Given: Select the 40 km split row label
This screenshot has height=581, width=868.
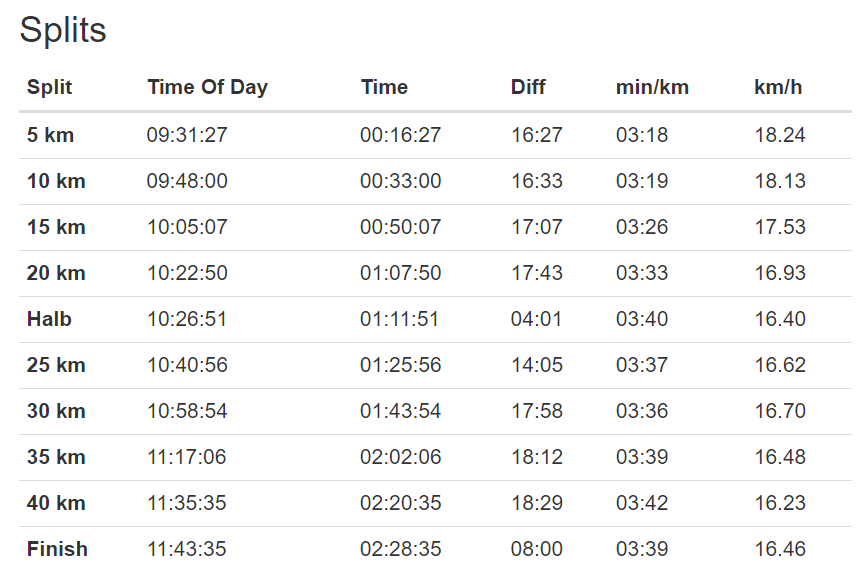Looking at the screenshot, I should point(55,503).
